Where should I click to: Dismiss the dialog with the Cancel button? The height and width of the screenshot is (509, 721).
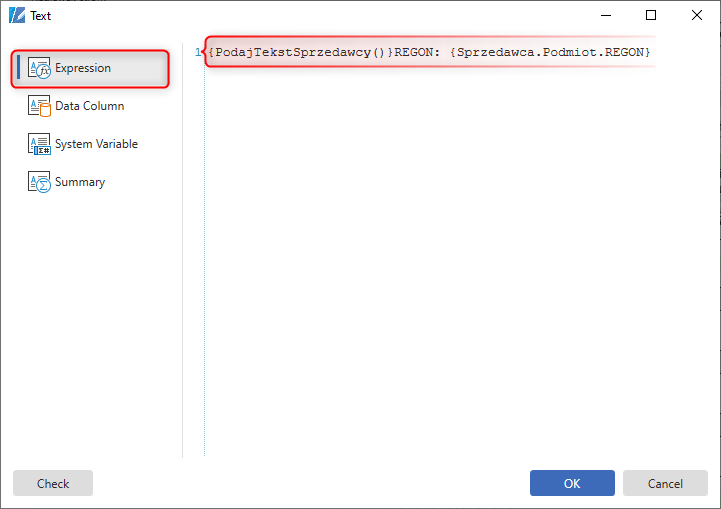pyautogui.click(x=665, y=483)
